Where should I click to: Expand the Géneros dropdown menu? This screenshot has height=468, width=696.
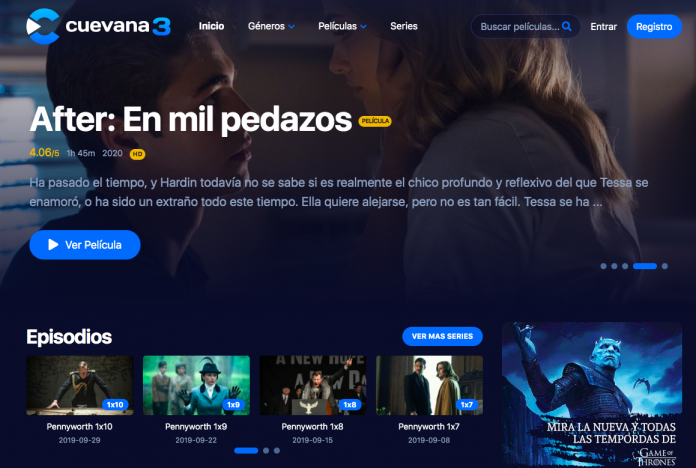tap(271, 26)
